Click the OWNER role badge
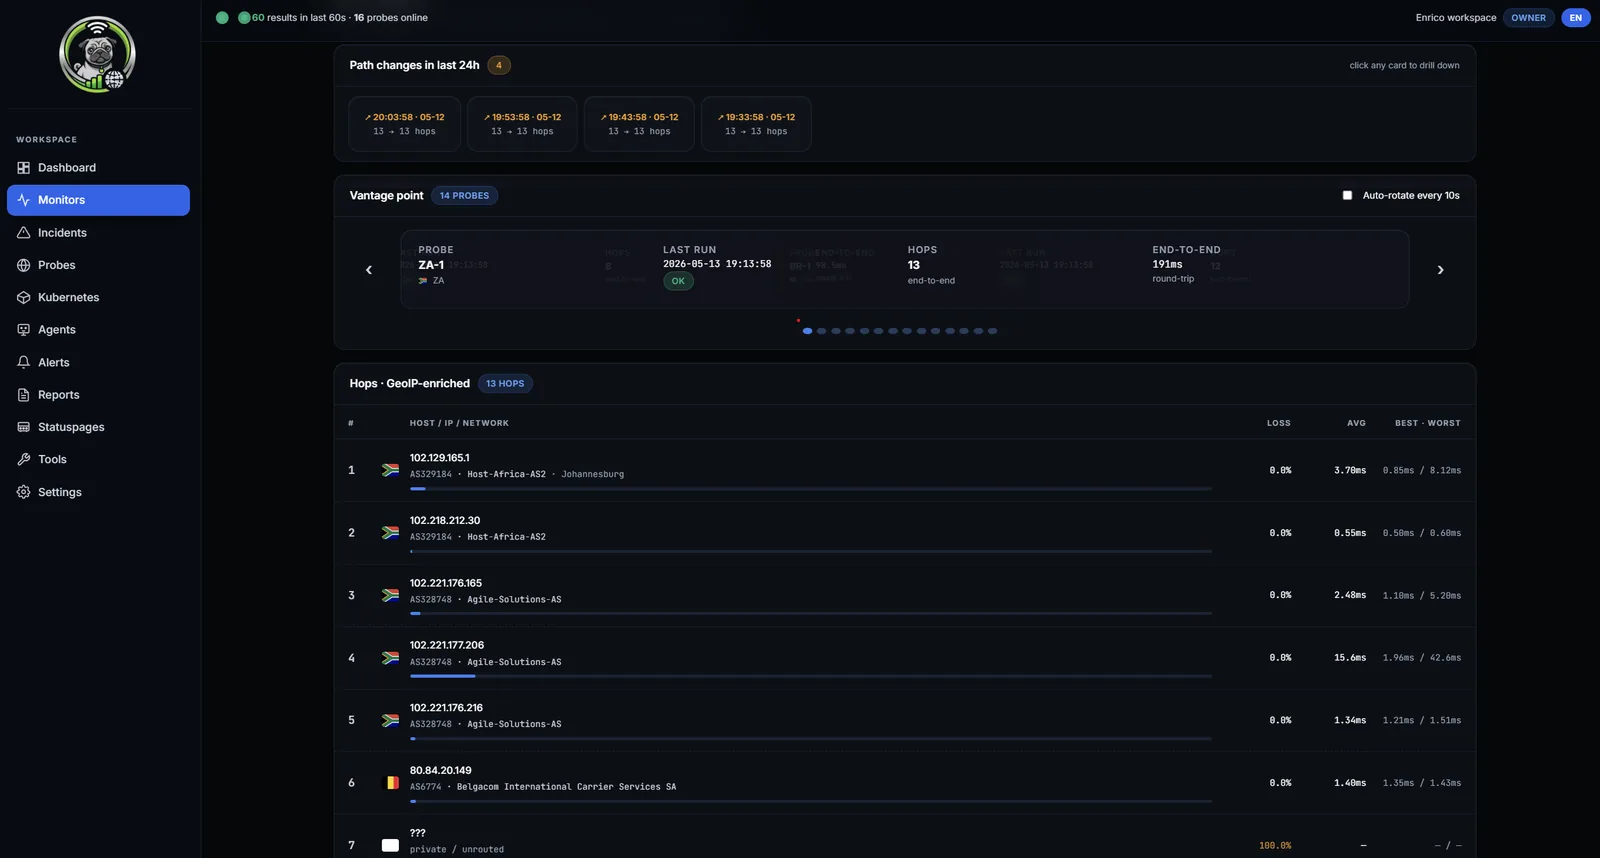Screen dimensions: 1600x858 click(x=1528, y=18)
